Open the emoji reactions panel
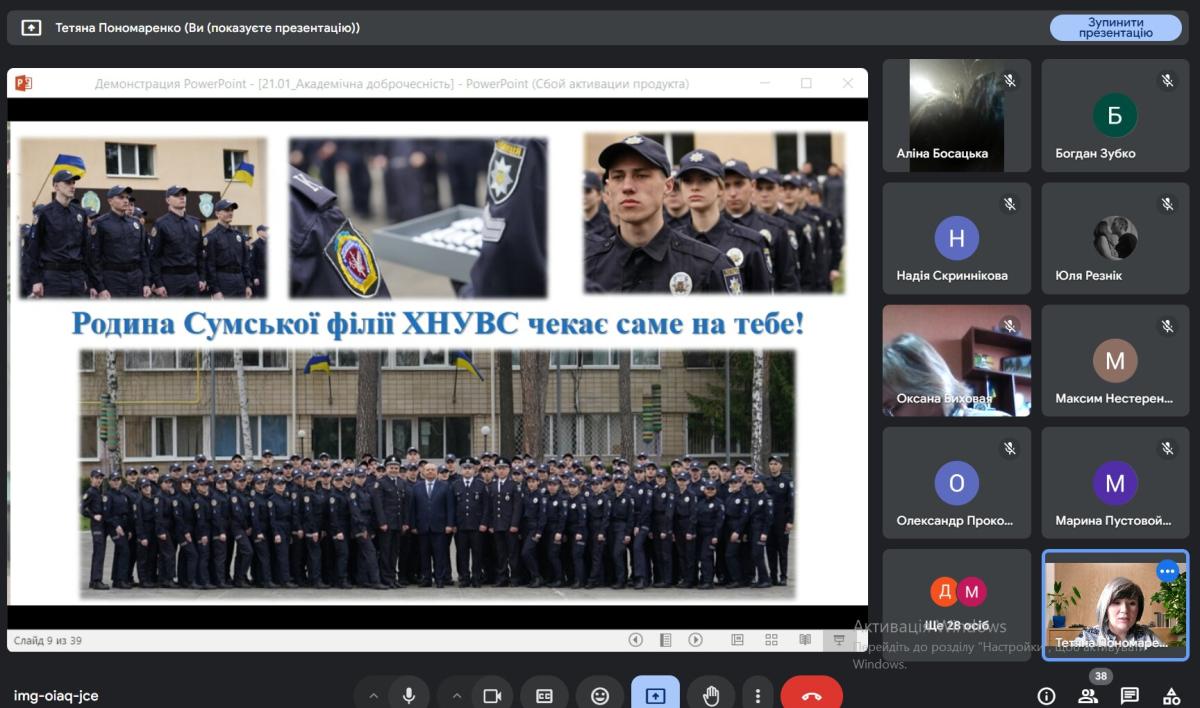1200x708 pixels. coord(600,696)
